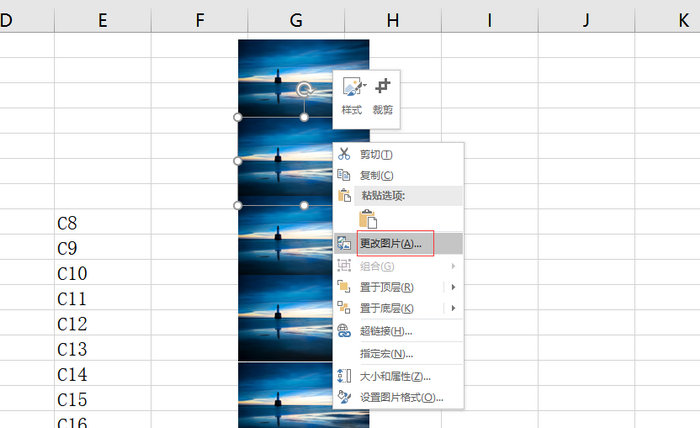
Task: Open the 样式 dropdown arrow
Action: (365, 85)
